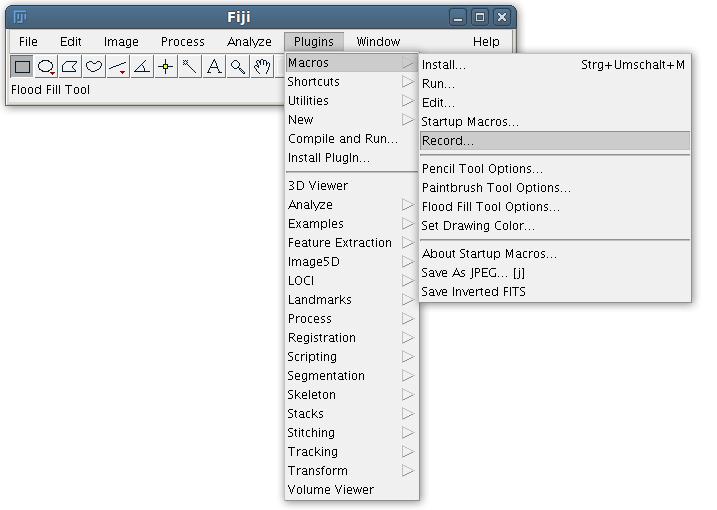Open the File menu
The width and height of the screenshot is (717, 510).
(28, 42)
